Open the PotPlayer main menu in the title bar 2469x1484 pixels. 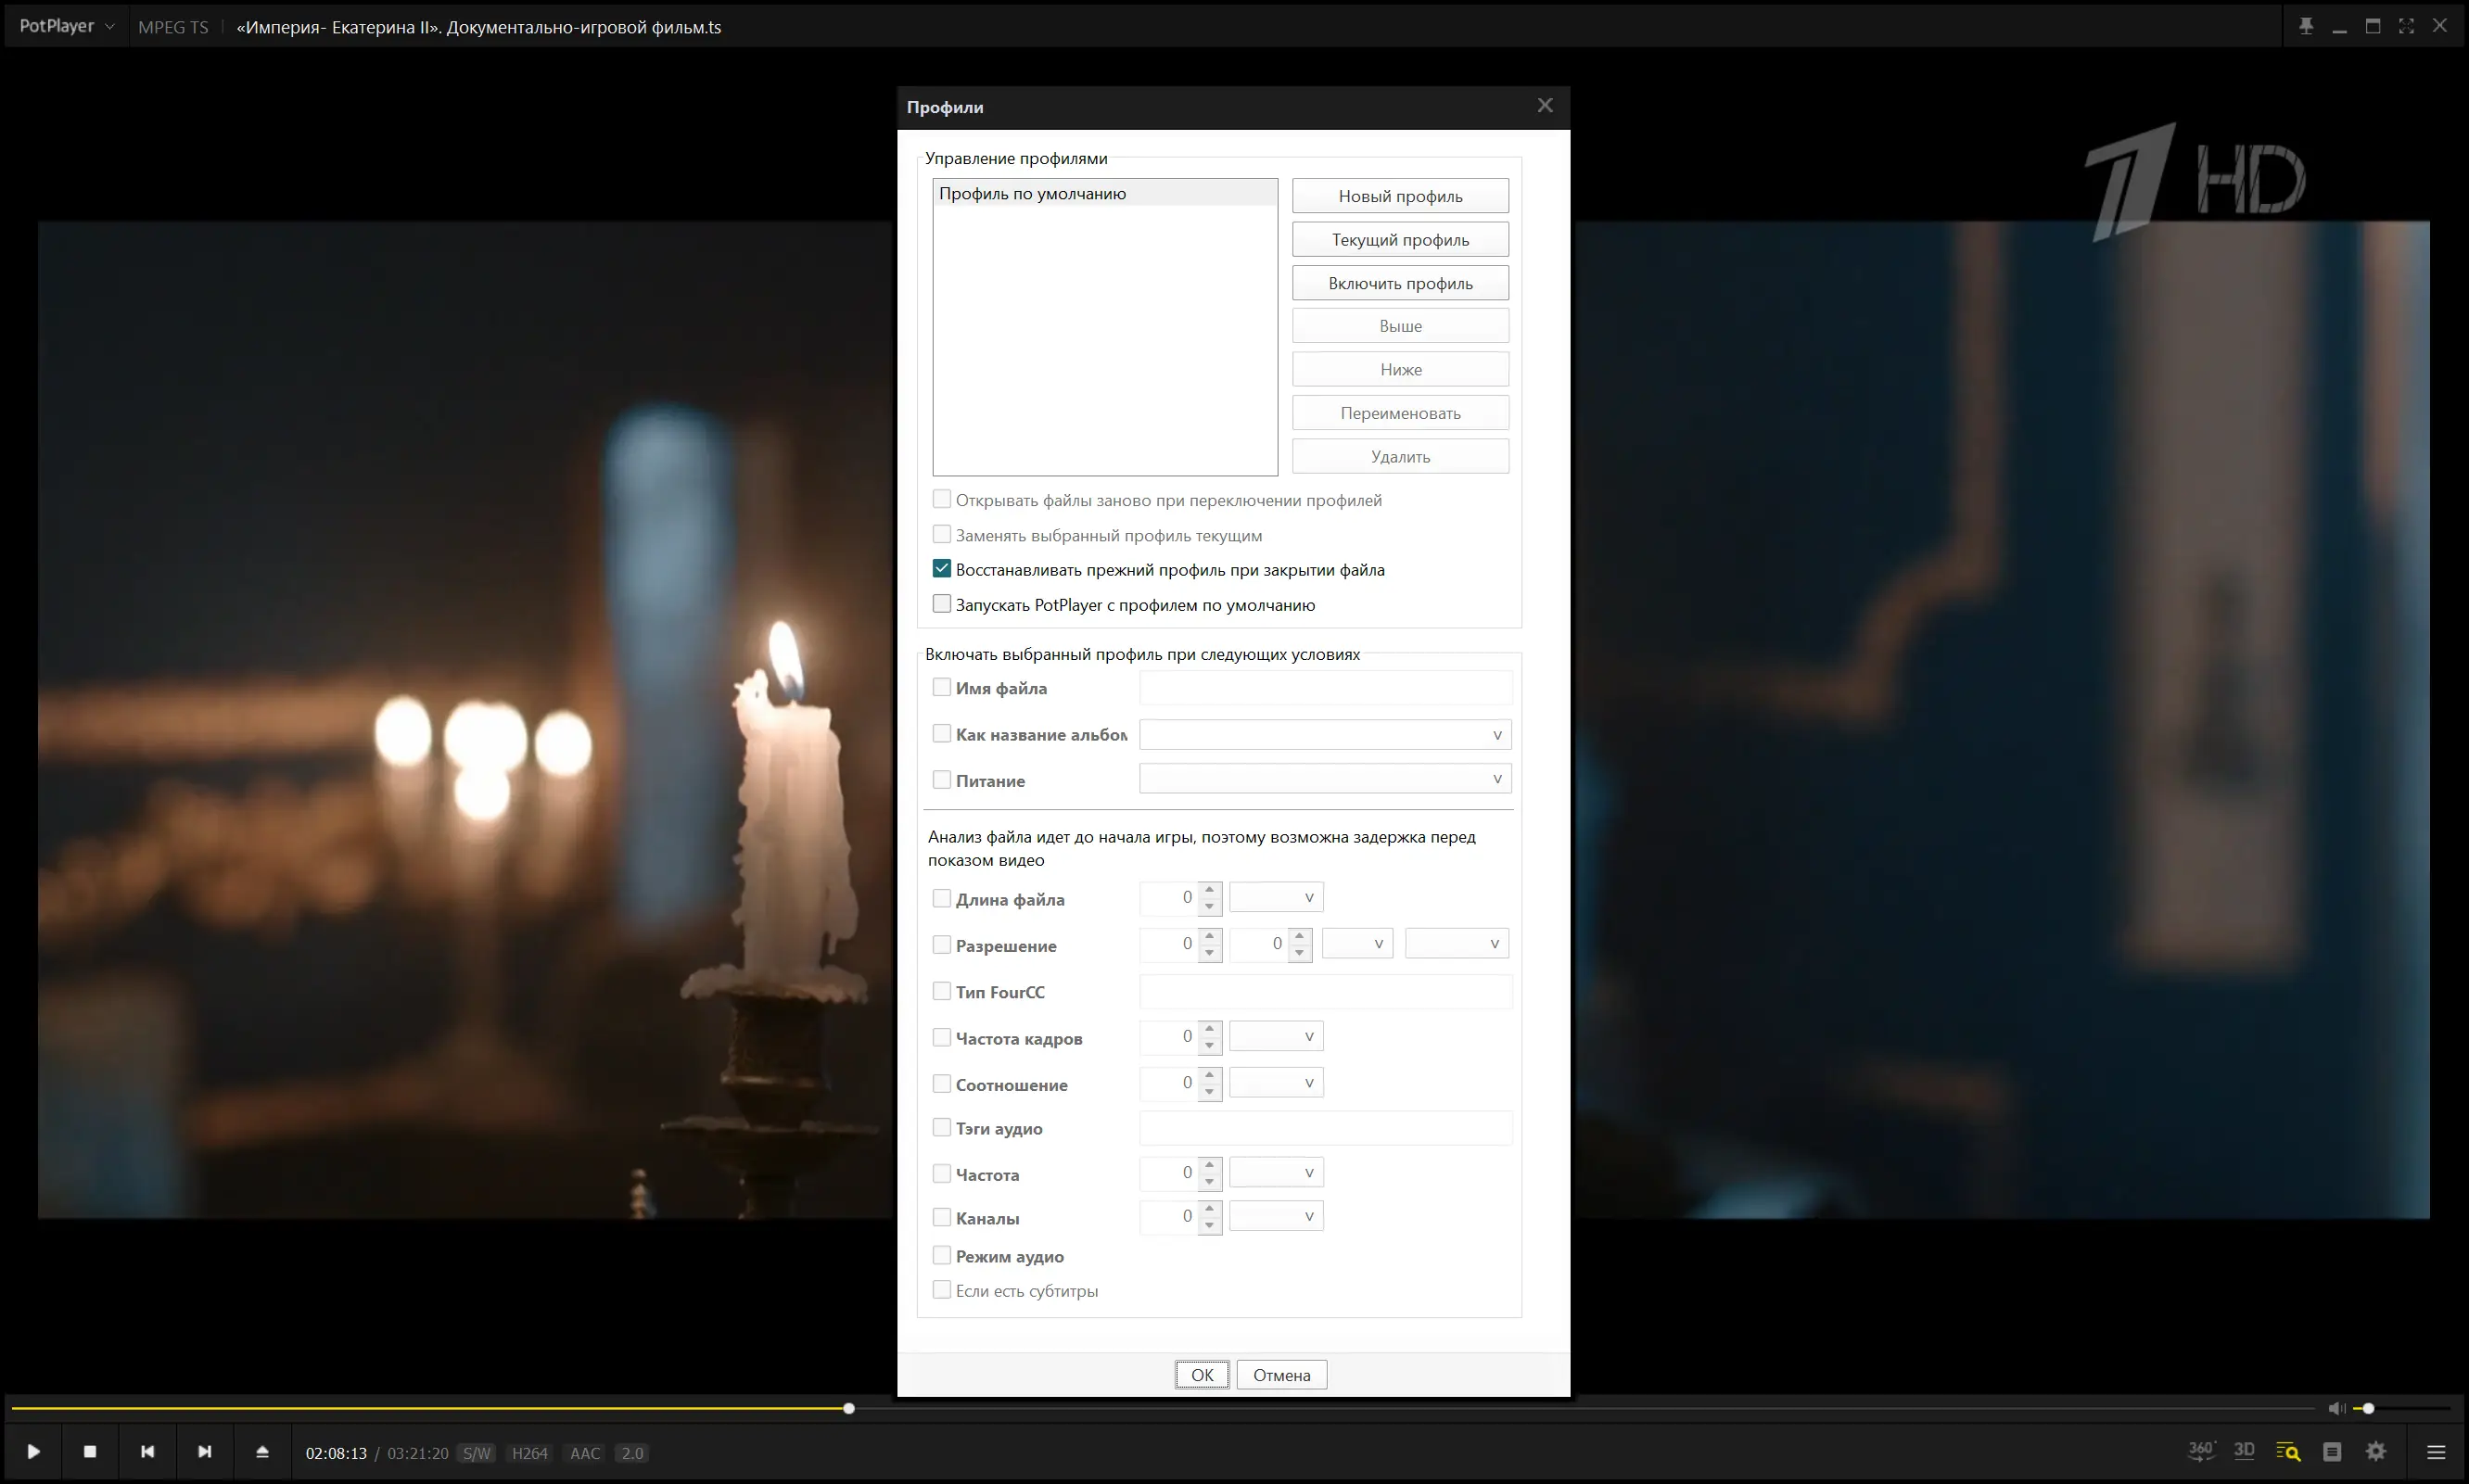66,27
